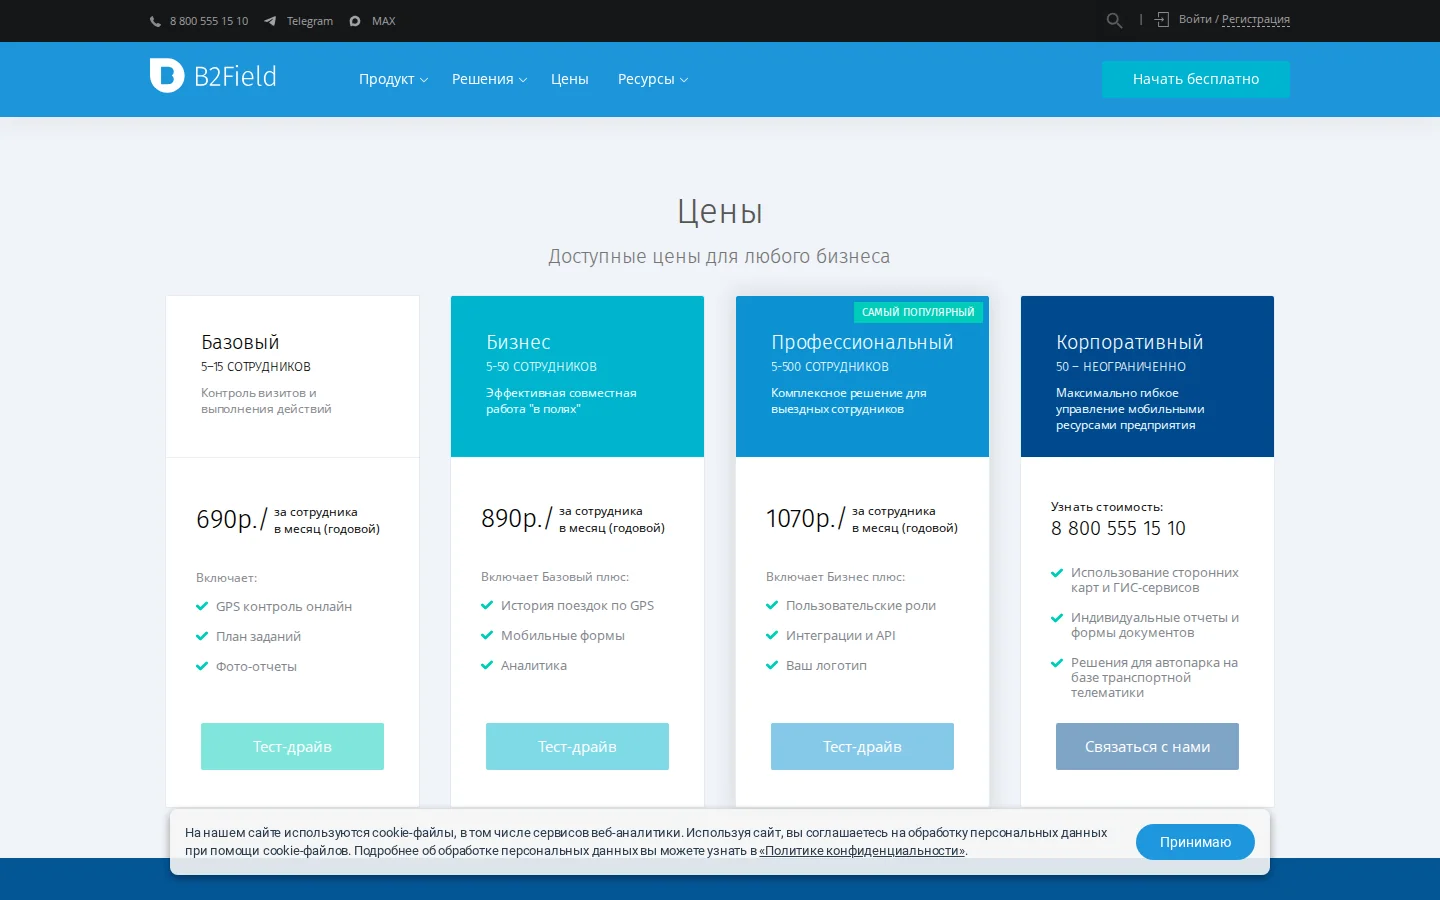Viewport: 1440px width, 900px height.
Task: Click checkmark beside Мобильные формы
Action: [487, 635]
